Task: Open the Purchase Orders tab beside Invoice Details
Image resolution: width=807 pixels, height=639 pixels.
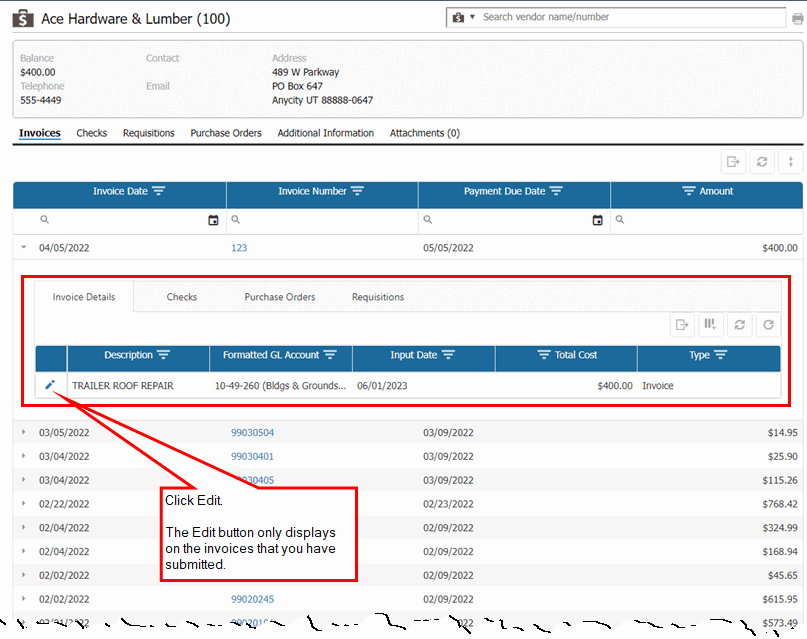Action: coord(279,297)
